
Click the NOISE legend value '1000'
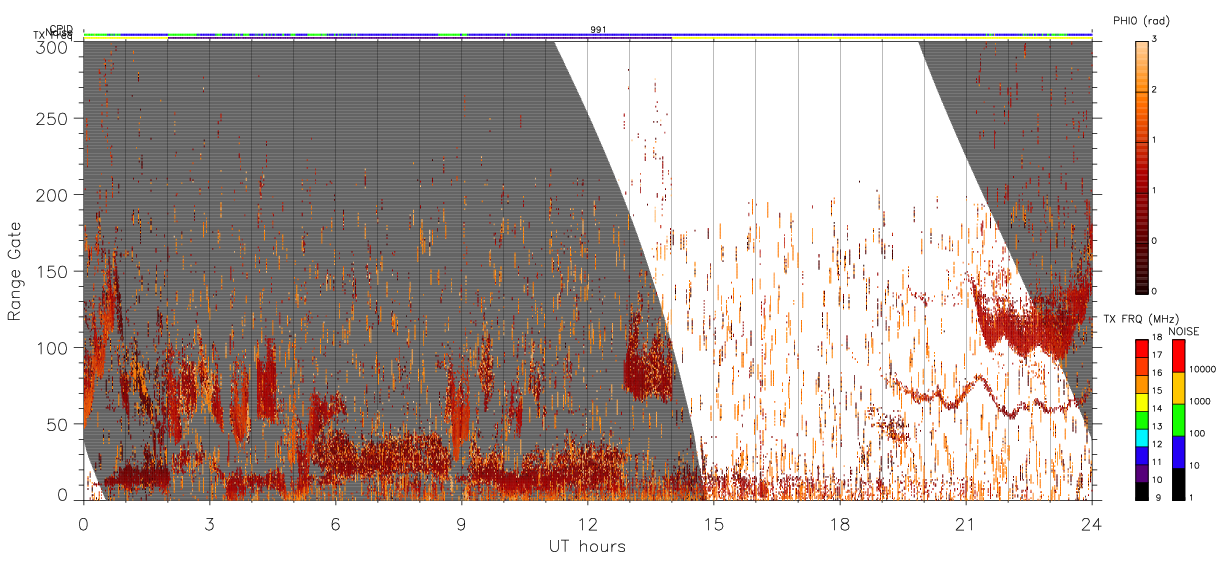coord(1200,403)
